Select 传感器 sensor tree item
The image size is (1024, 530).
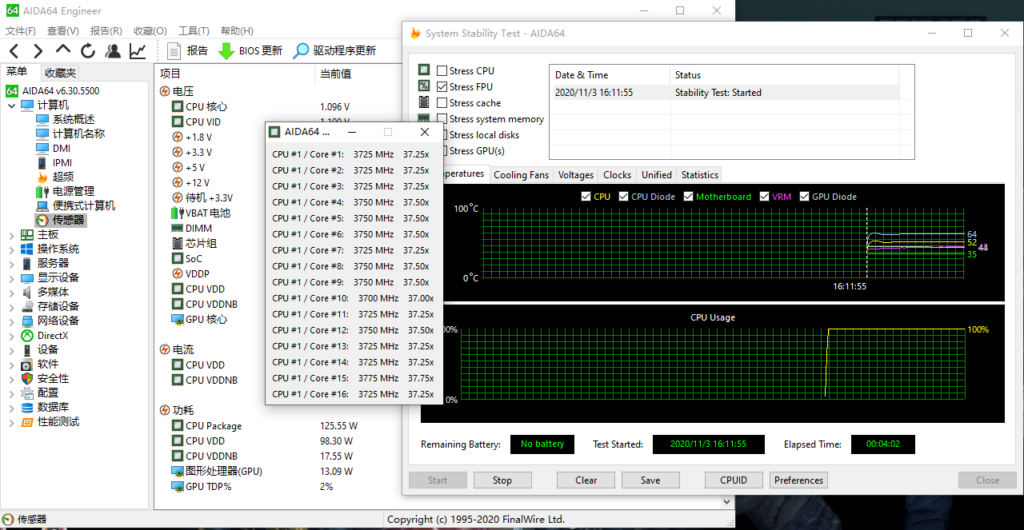(x=60, y=221)
